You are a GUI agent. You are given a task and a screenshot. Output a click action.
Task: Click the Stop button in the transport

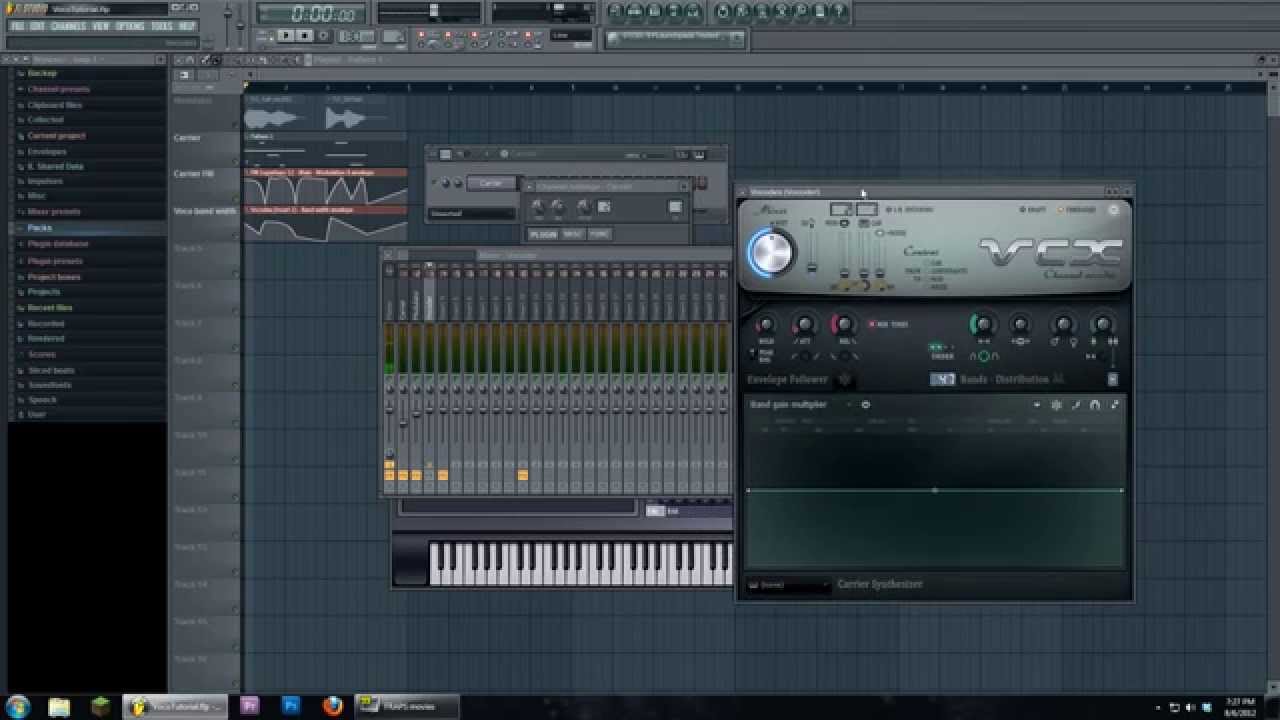304,35
